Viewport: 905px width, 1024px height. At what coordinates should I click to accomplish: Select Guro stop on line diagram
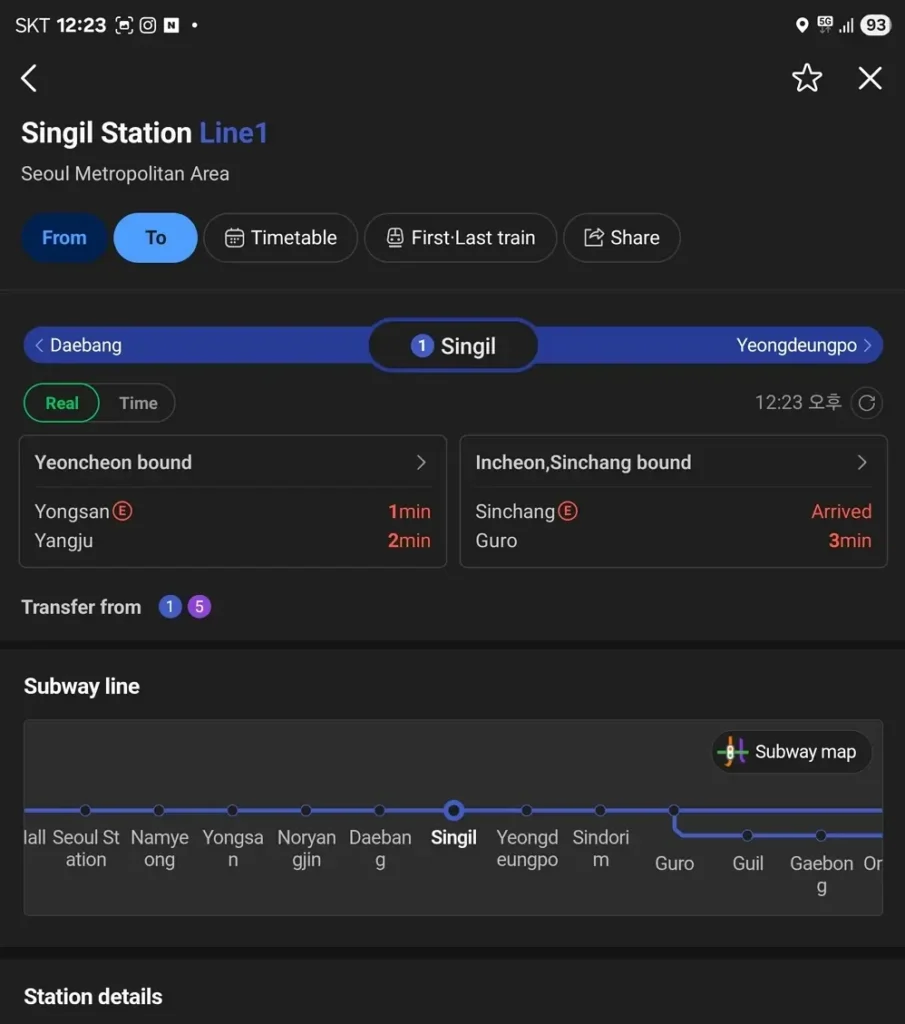point(674,810)
